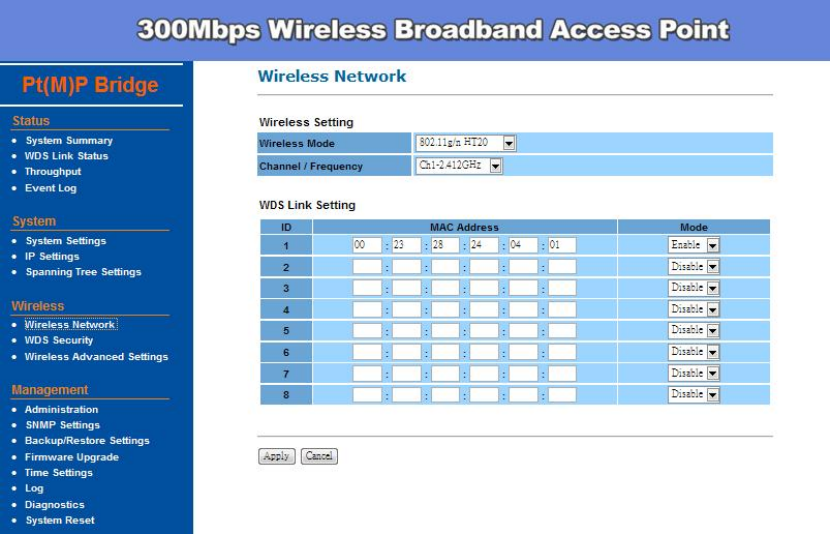This screenshot has height=534, width=830.
Task: Click the Wireless Network page heading
Action: pos(332,76)
